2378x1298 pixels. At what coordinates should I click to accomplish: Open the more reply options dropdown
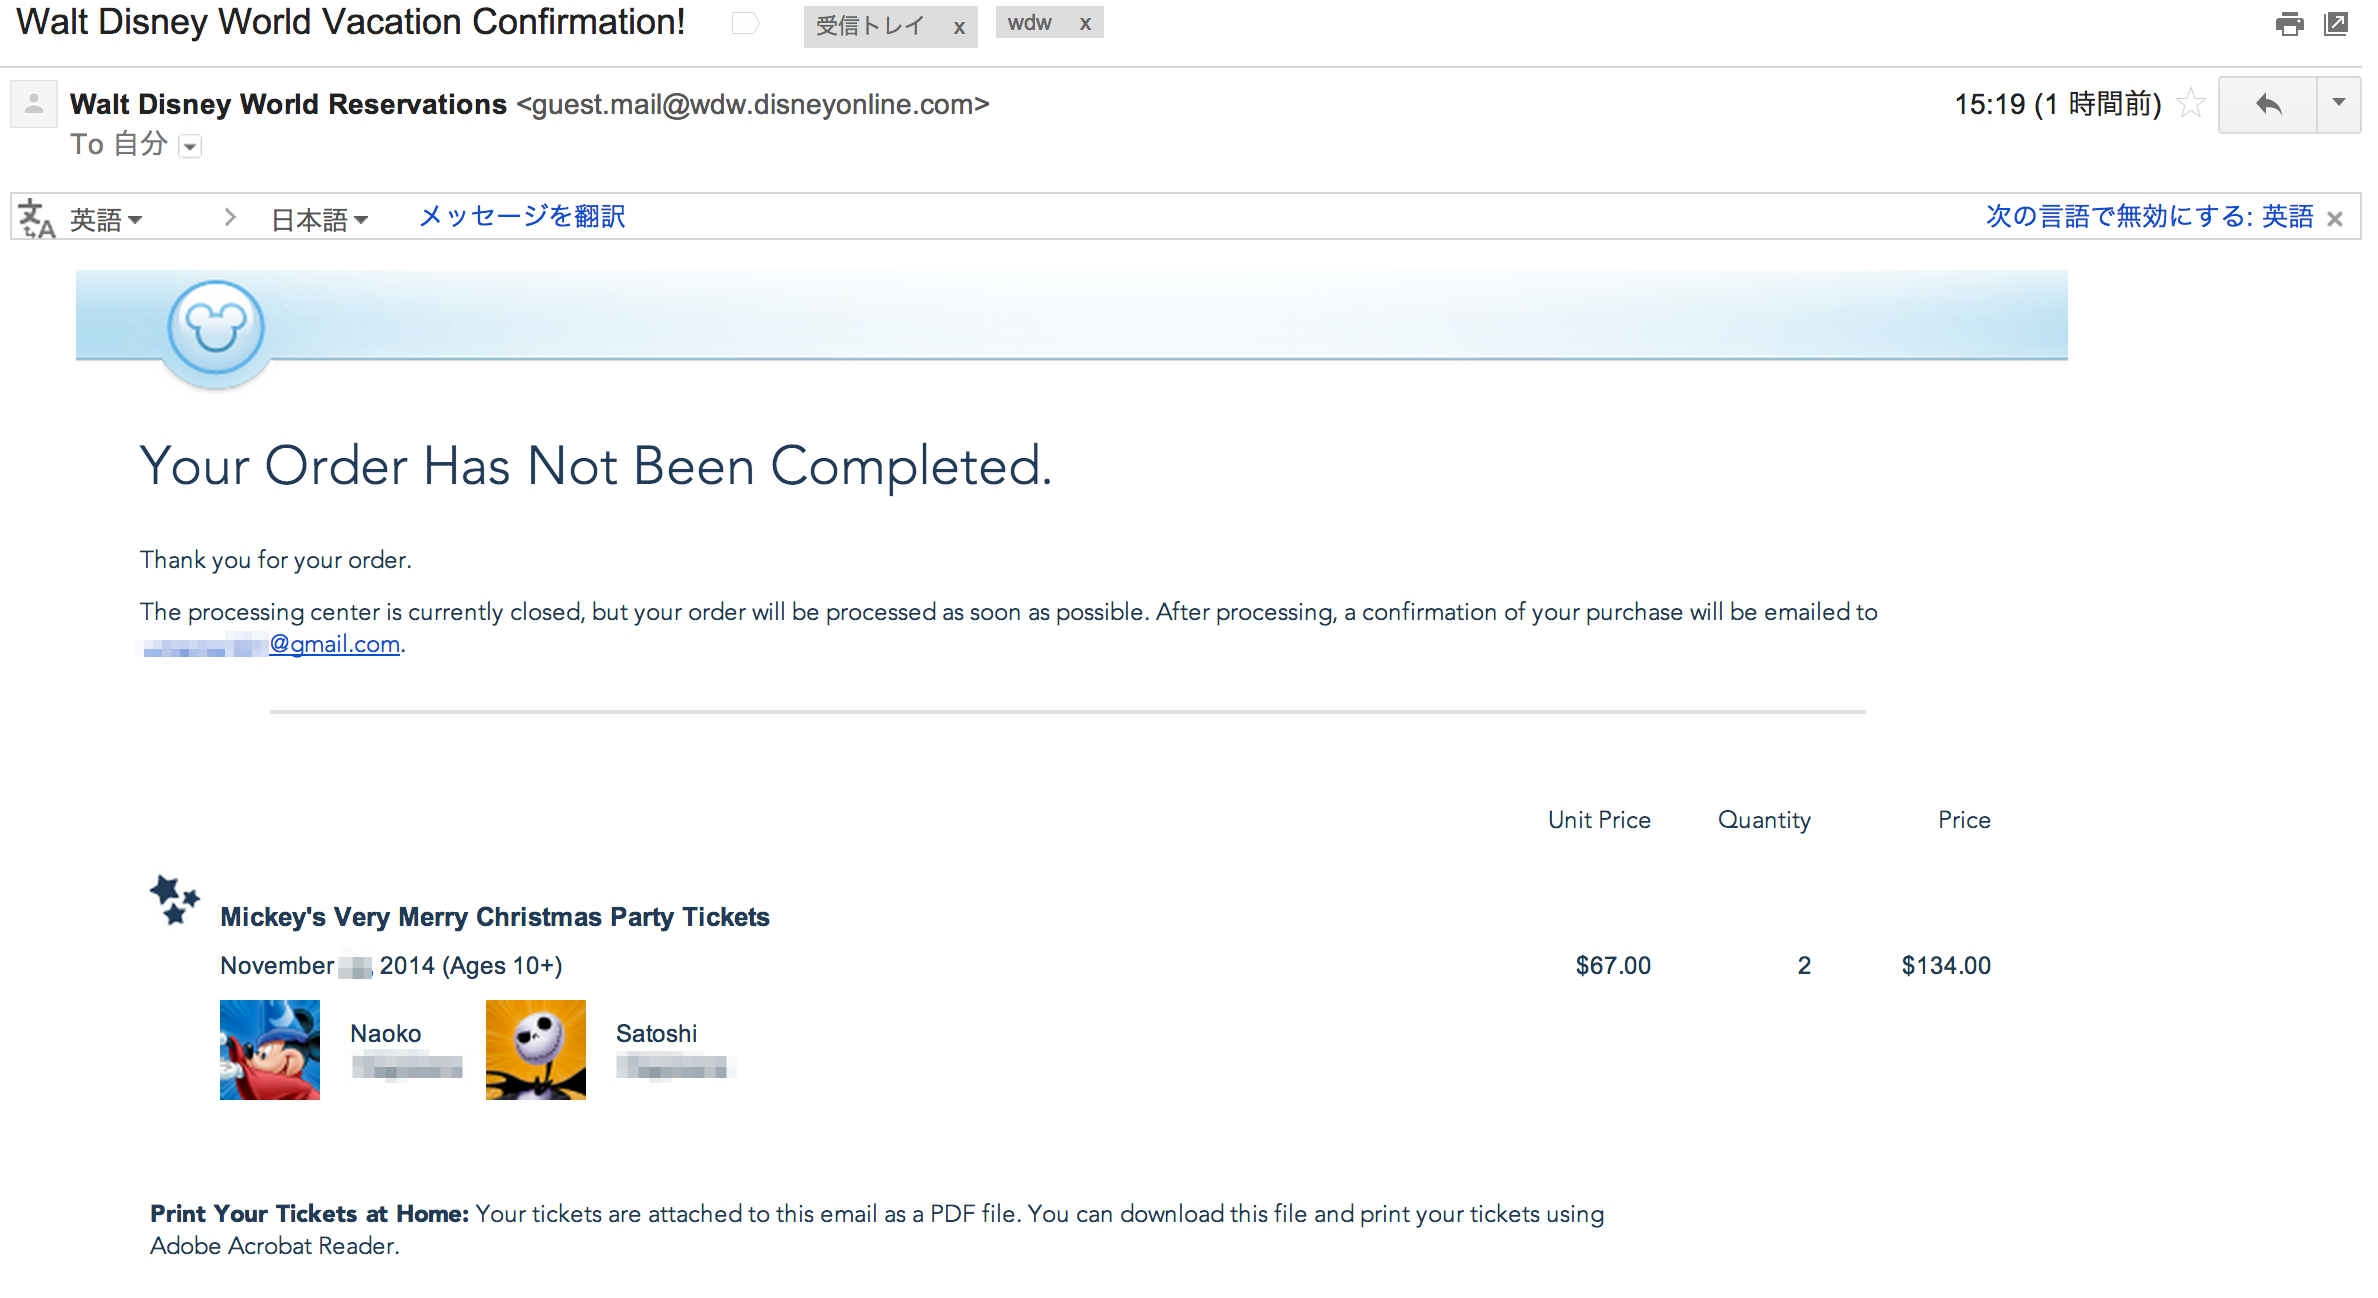pos(2339,104)
